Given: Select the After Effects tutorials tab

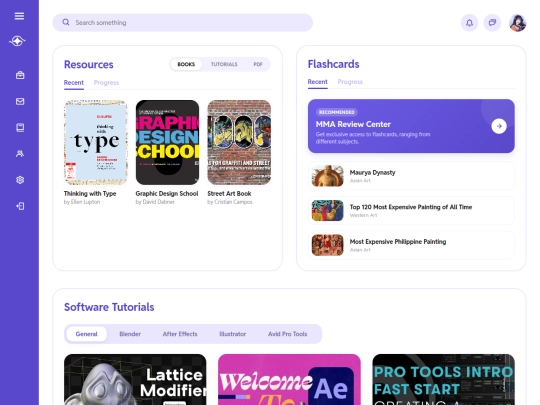Looking at the screenshot, I should click(x=180, y=334).
